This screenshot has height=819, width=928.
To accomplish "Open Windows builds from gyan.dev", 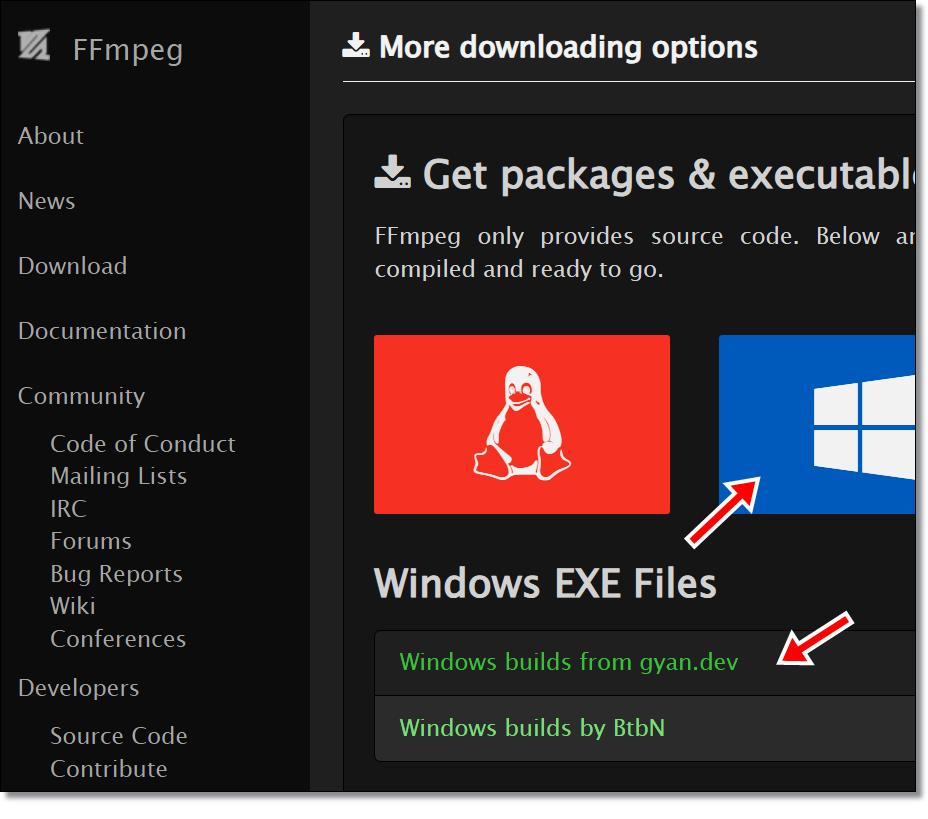I will 569,662.
